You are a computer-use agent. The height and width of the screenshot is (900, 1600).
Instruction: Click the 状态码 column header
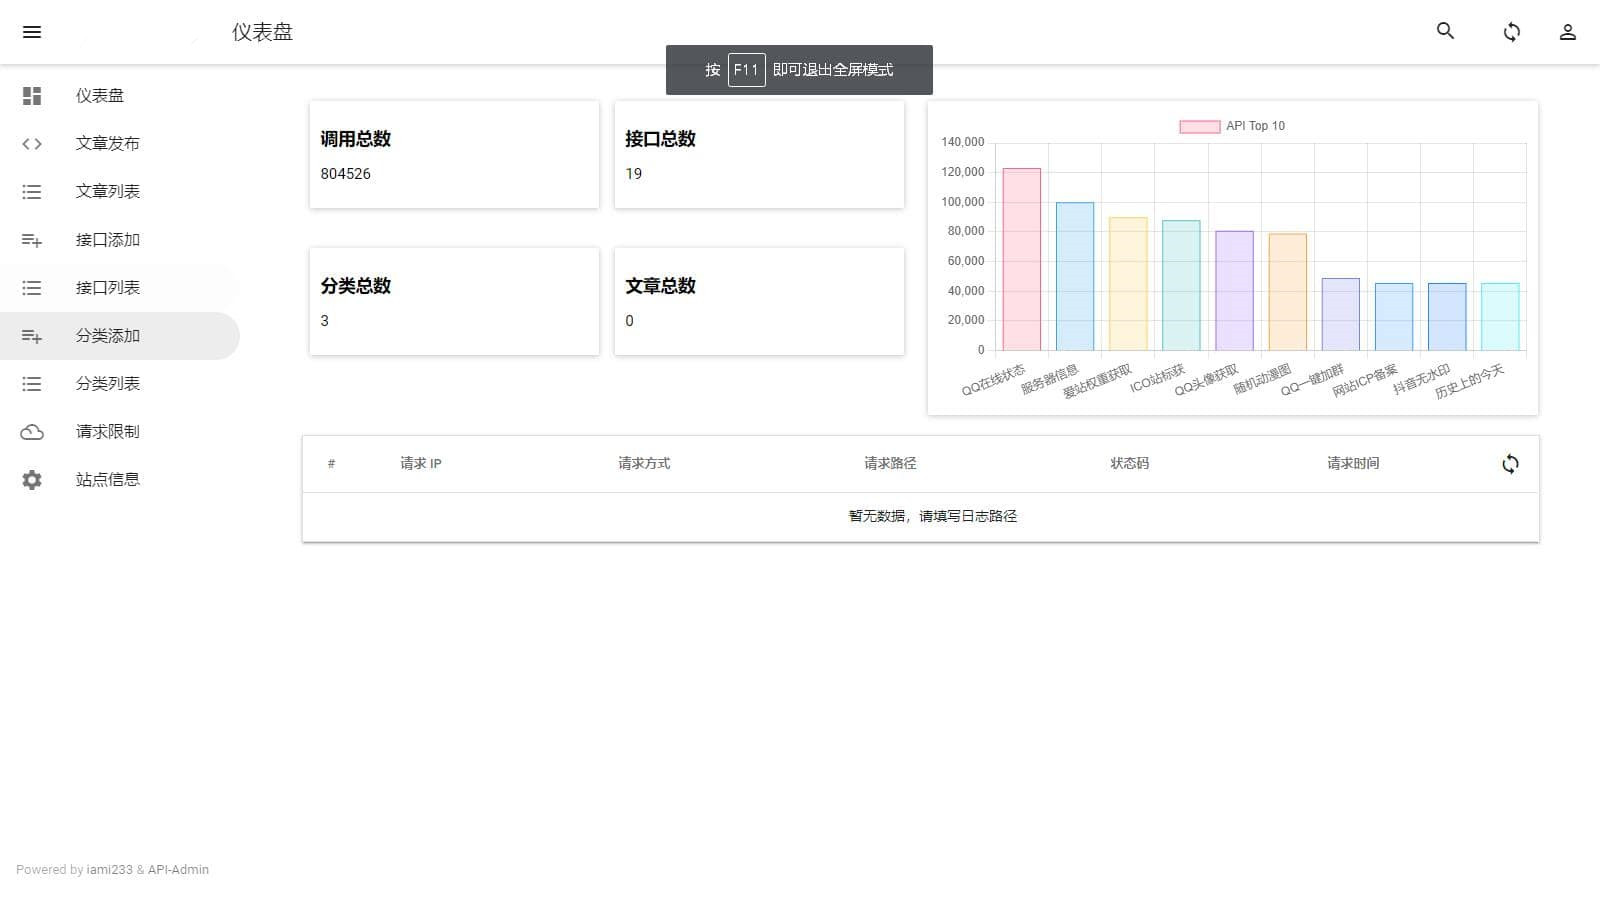click(1129, 464)
